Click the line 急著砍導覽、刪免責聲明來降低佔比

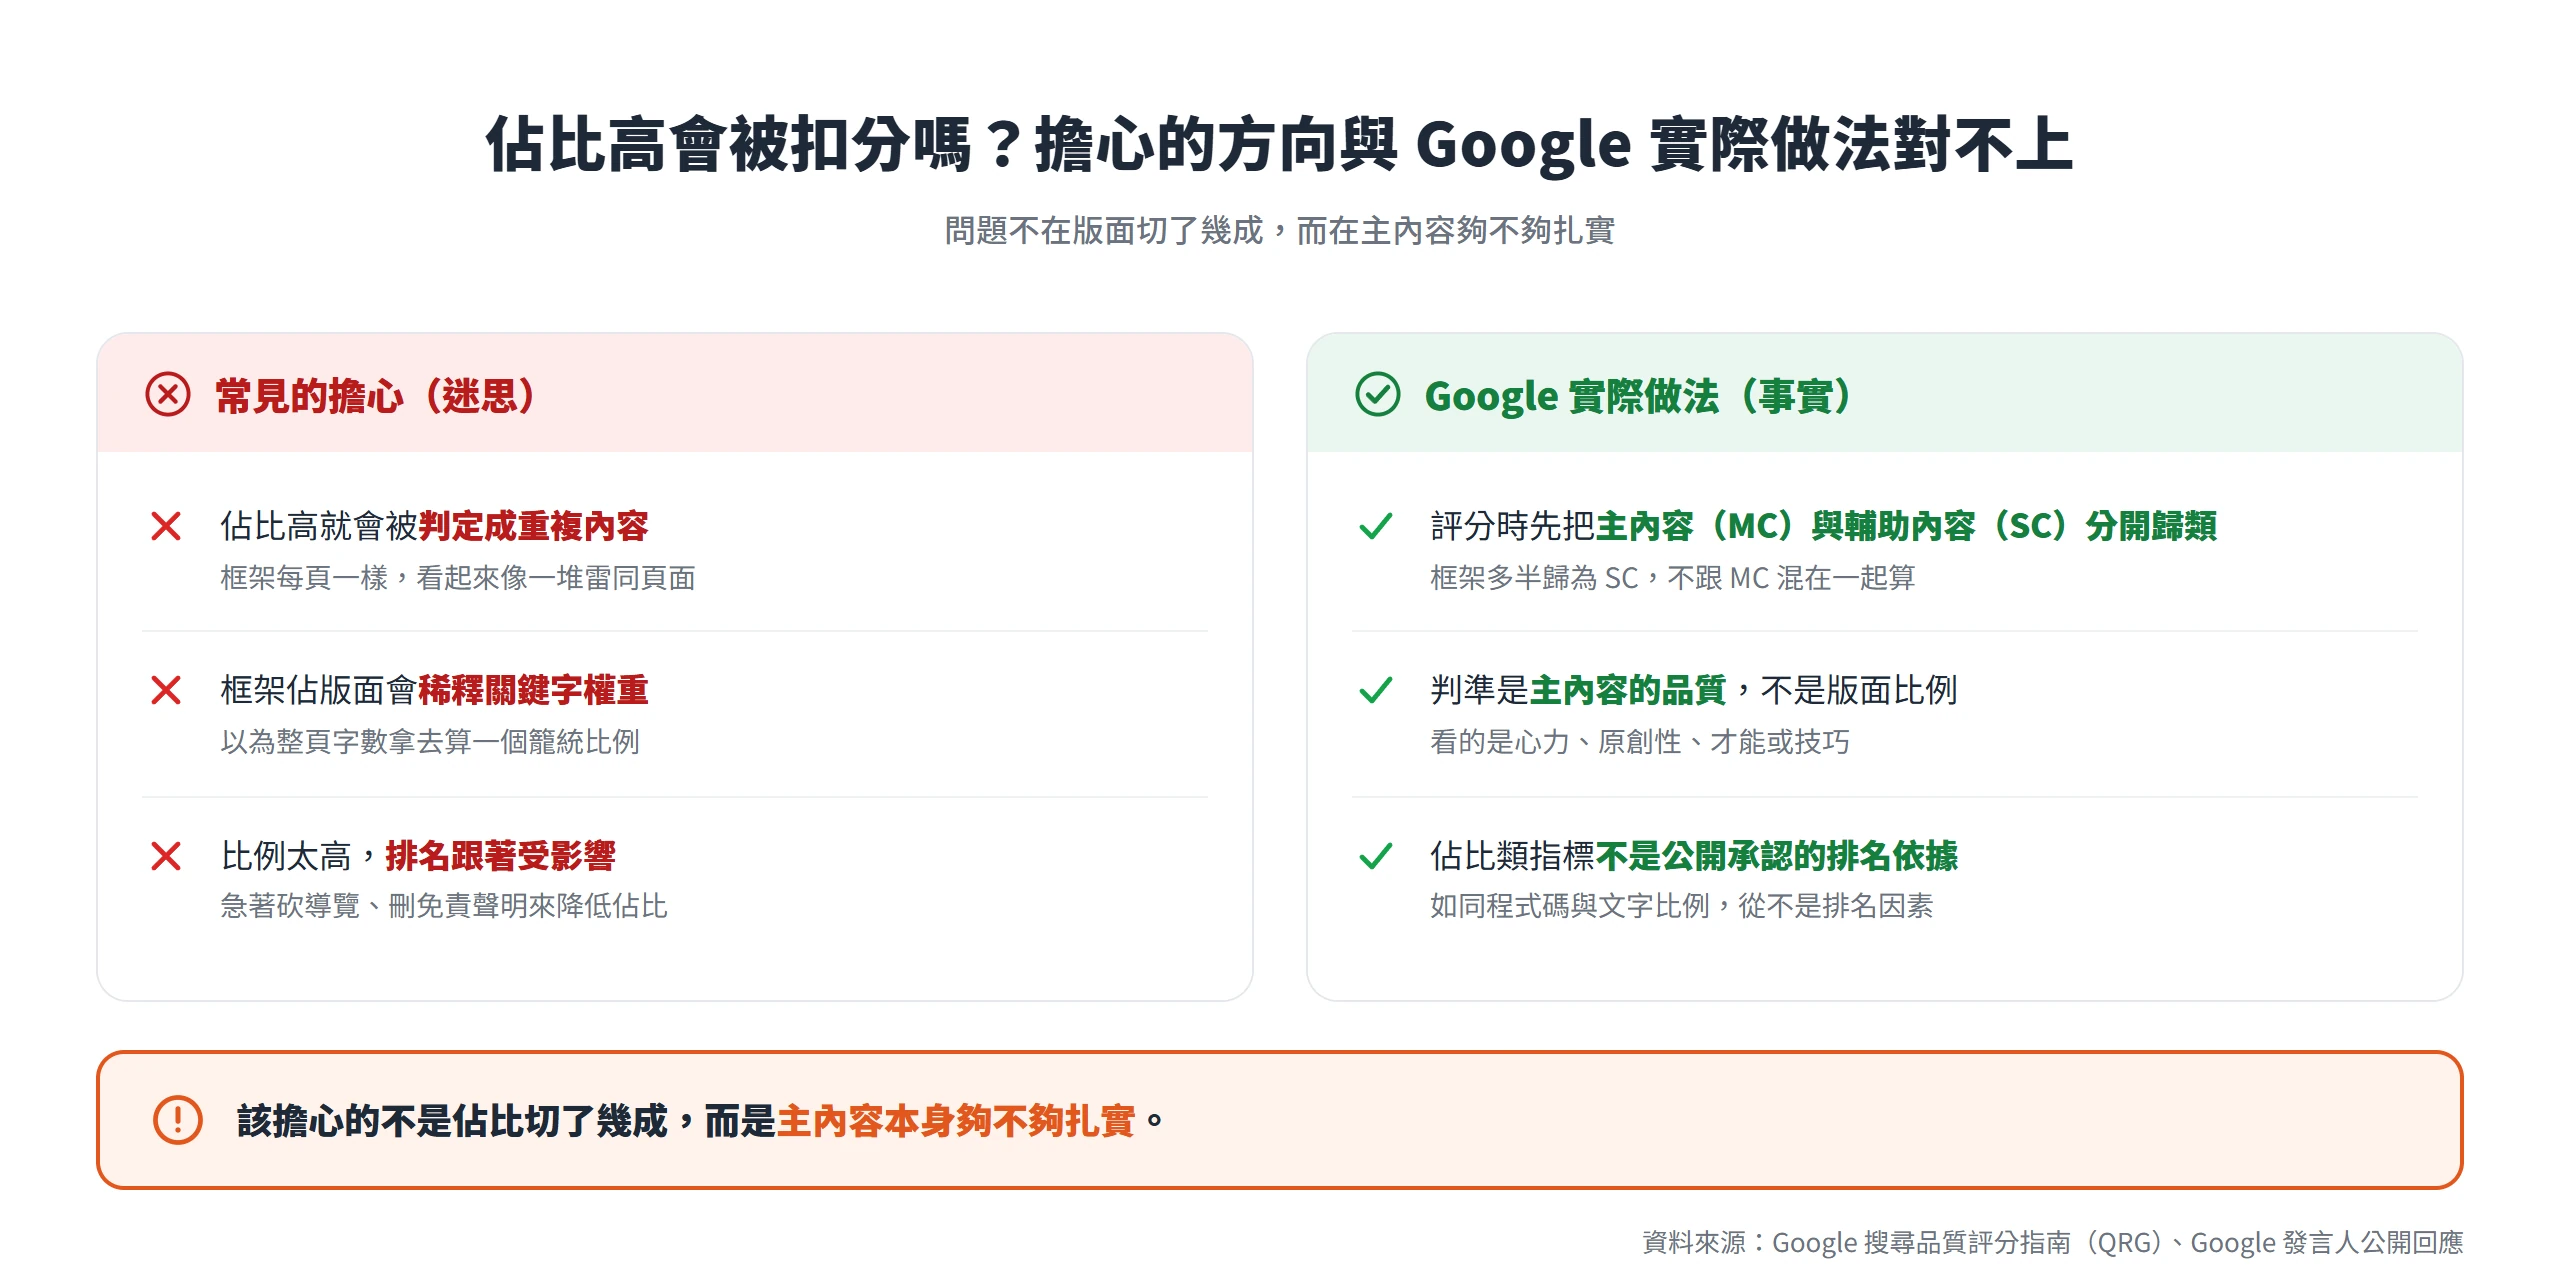click(x=444, y=906)
